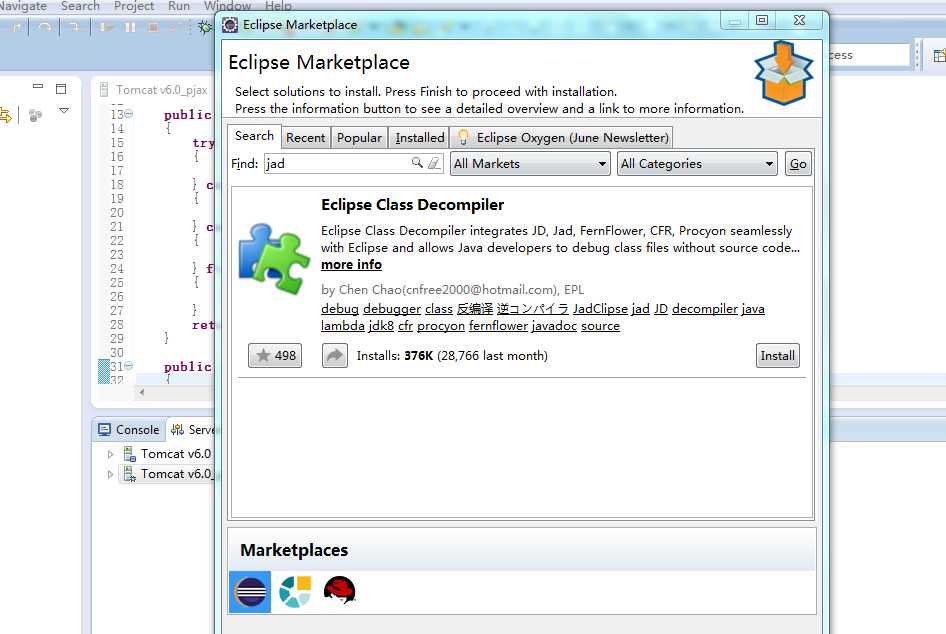Screen dimensions: 946x634
Task: Click the lambda tag link
Action: point(343,326)
